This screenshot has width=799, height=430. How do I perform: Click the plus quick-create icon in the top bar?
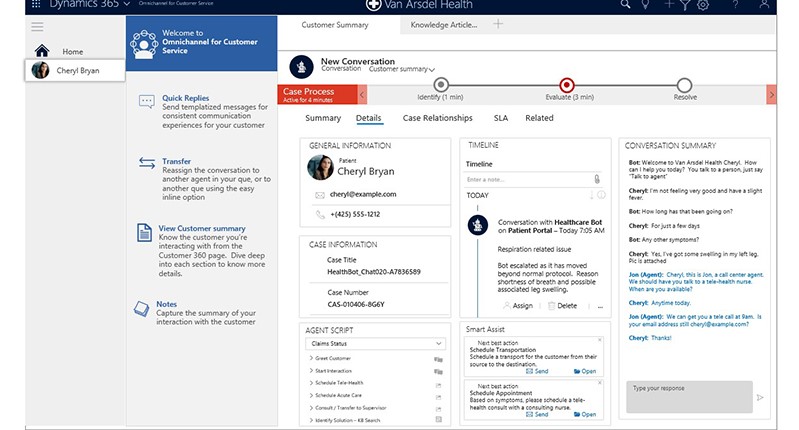669,4
